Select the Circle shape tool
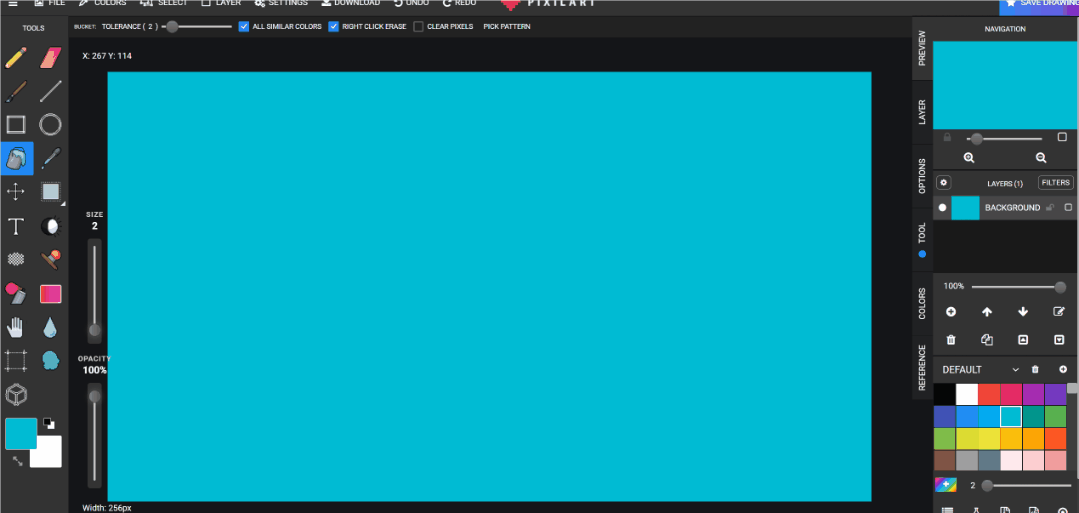The image size is (1079, 513). [50, 125]
